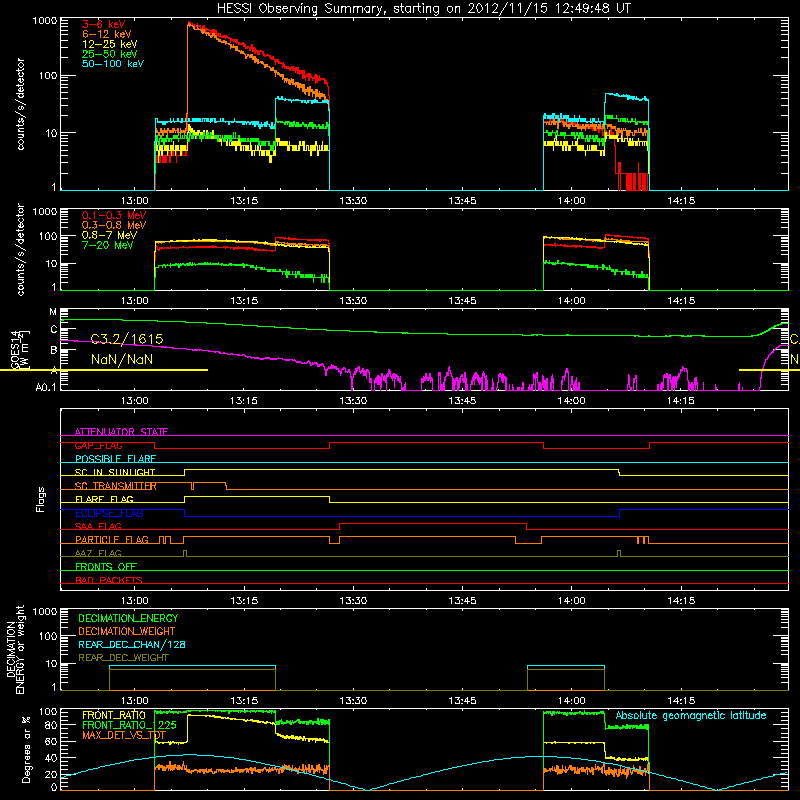Click the BAD_PACKETS flag label
The image size is (800, 800).
(109, 580)
